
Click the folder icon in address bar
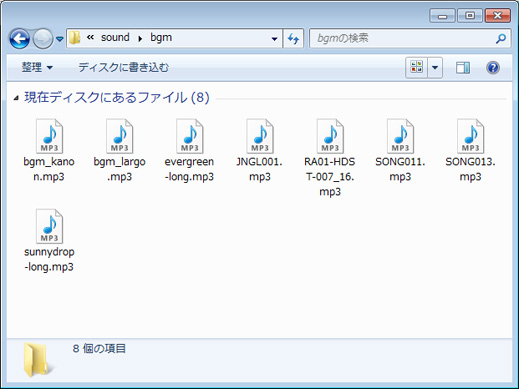coord(74,38)
